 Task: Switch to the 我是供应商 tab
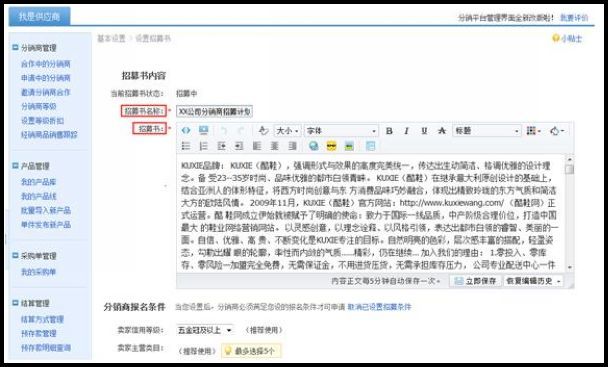point(40,16)
